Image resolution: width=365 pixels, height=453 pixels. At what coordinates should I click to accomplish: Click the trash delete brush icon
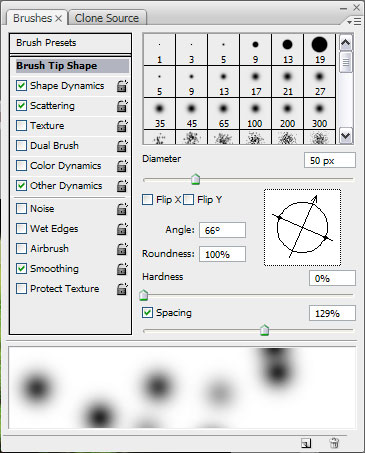point(334,443)
